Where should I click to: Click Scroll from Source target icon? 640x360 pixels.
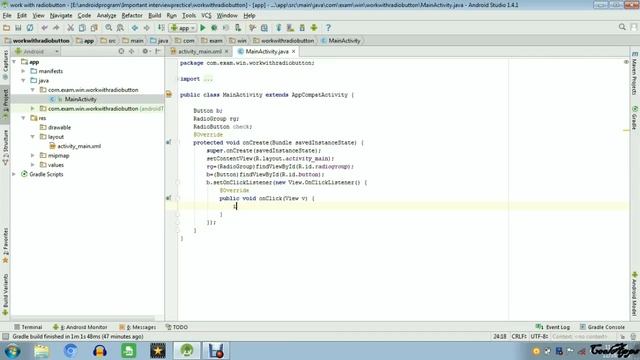(121, 51)
